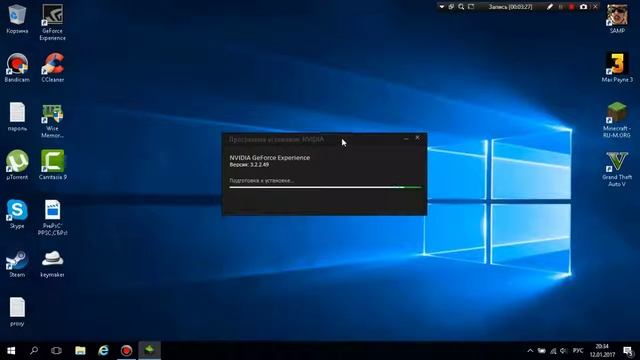Minimize the NVIDIA installer window

click(406, 139)
